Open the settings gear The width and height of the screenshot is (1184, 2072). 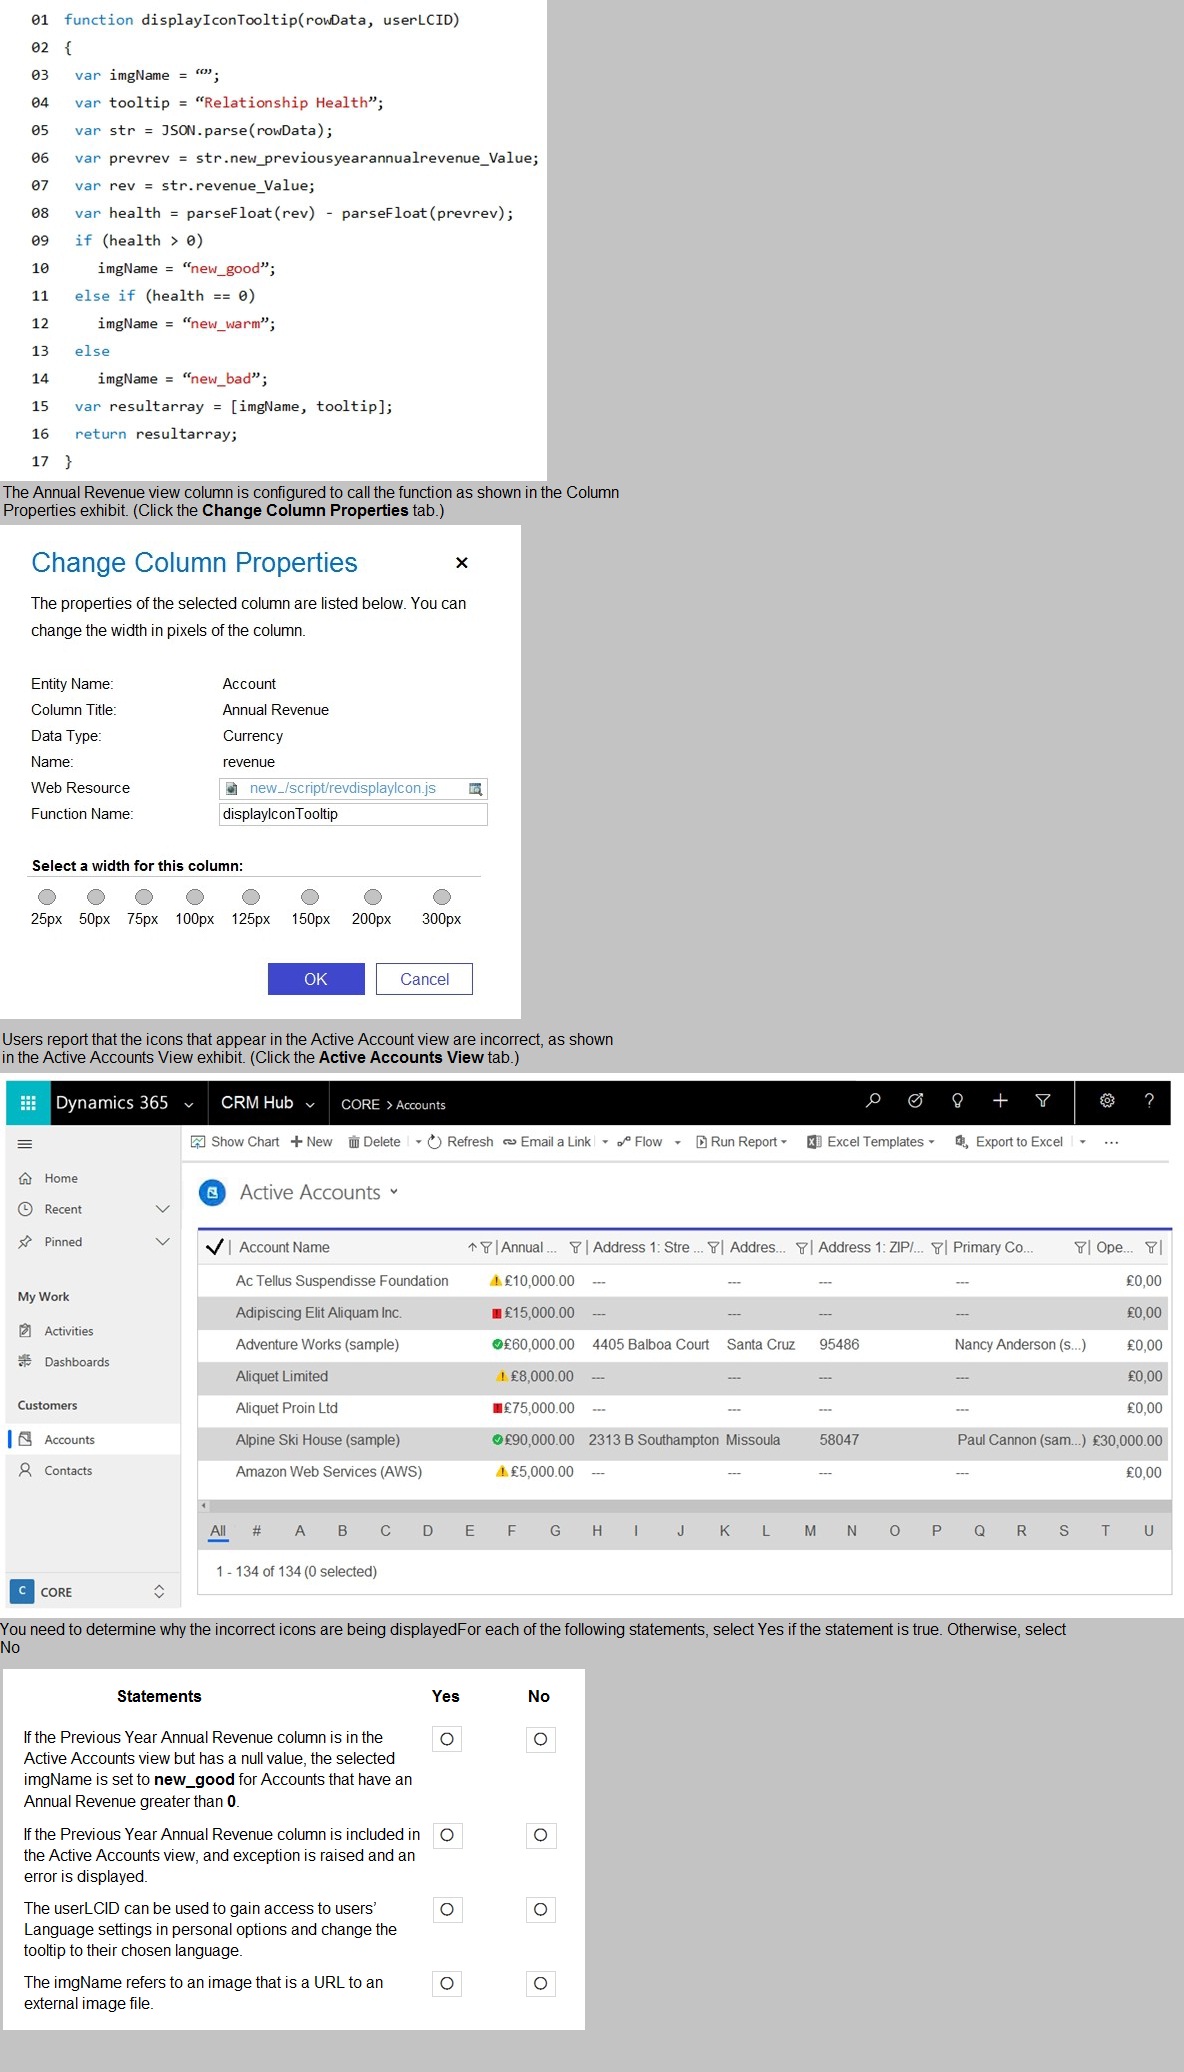[1107, 1101]
